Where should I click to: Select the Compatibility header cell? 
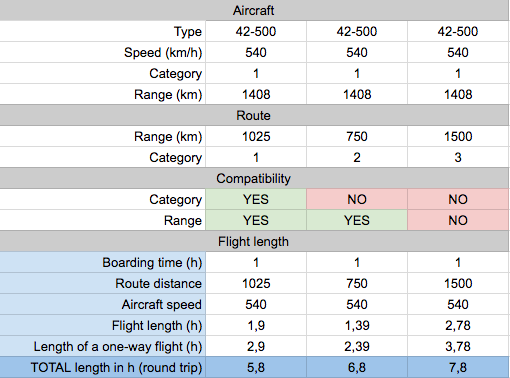click(254, 178)
